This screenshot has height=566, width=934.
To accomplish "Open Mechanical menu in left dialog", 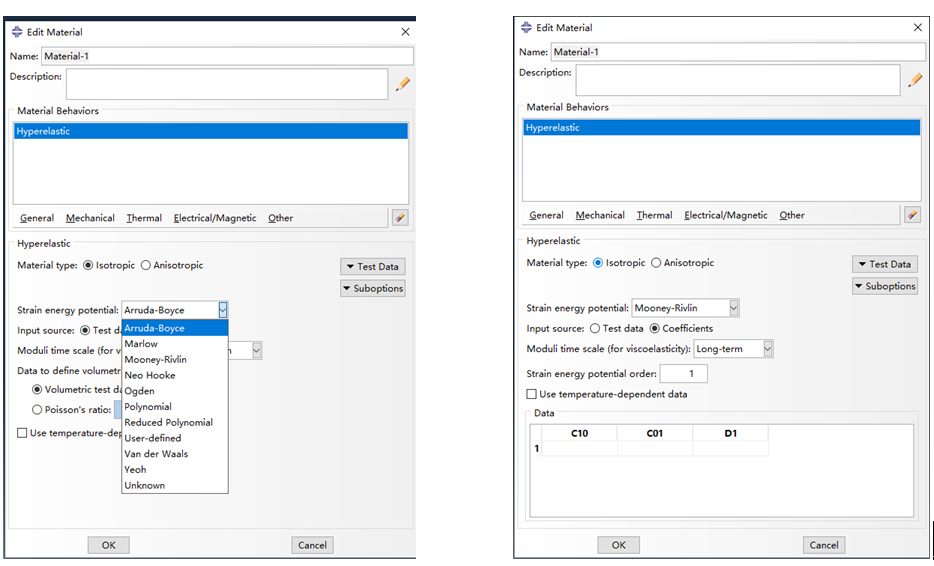I will [90, 218].
